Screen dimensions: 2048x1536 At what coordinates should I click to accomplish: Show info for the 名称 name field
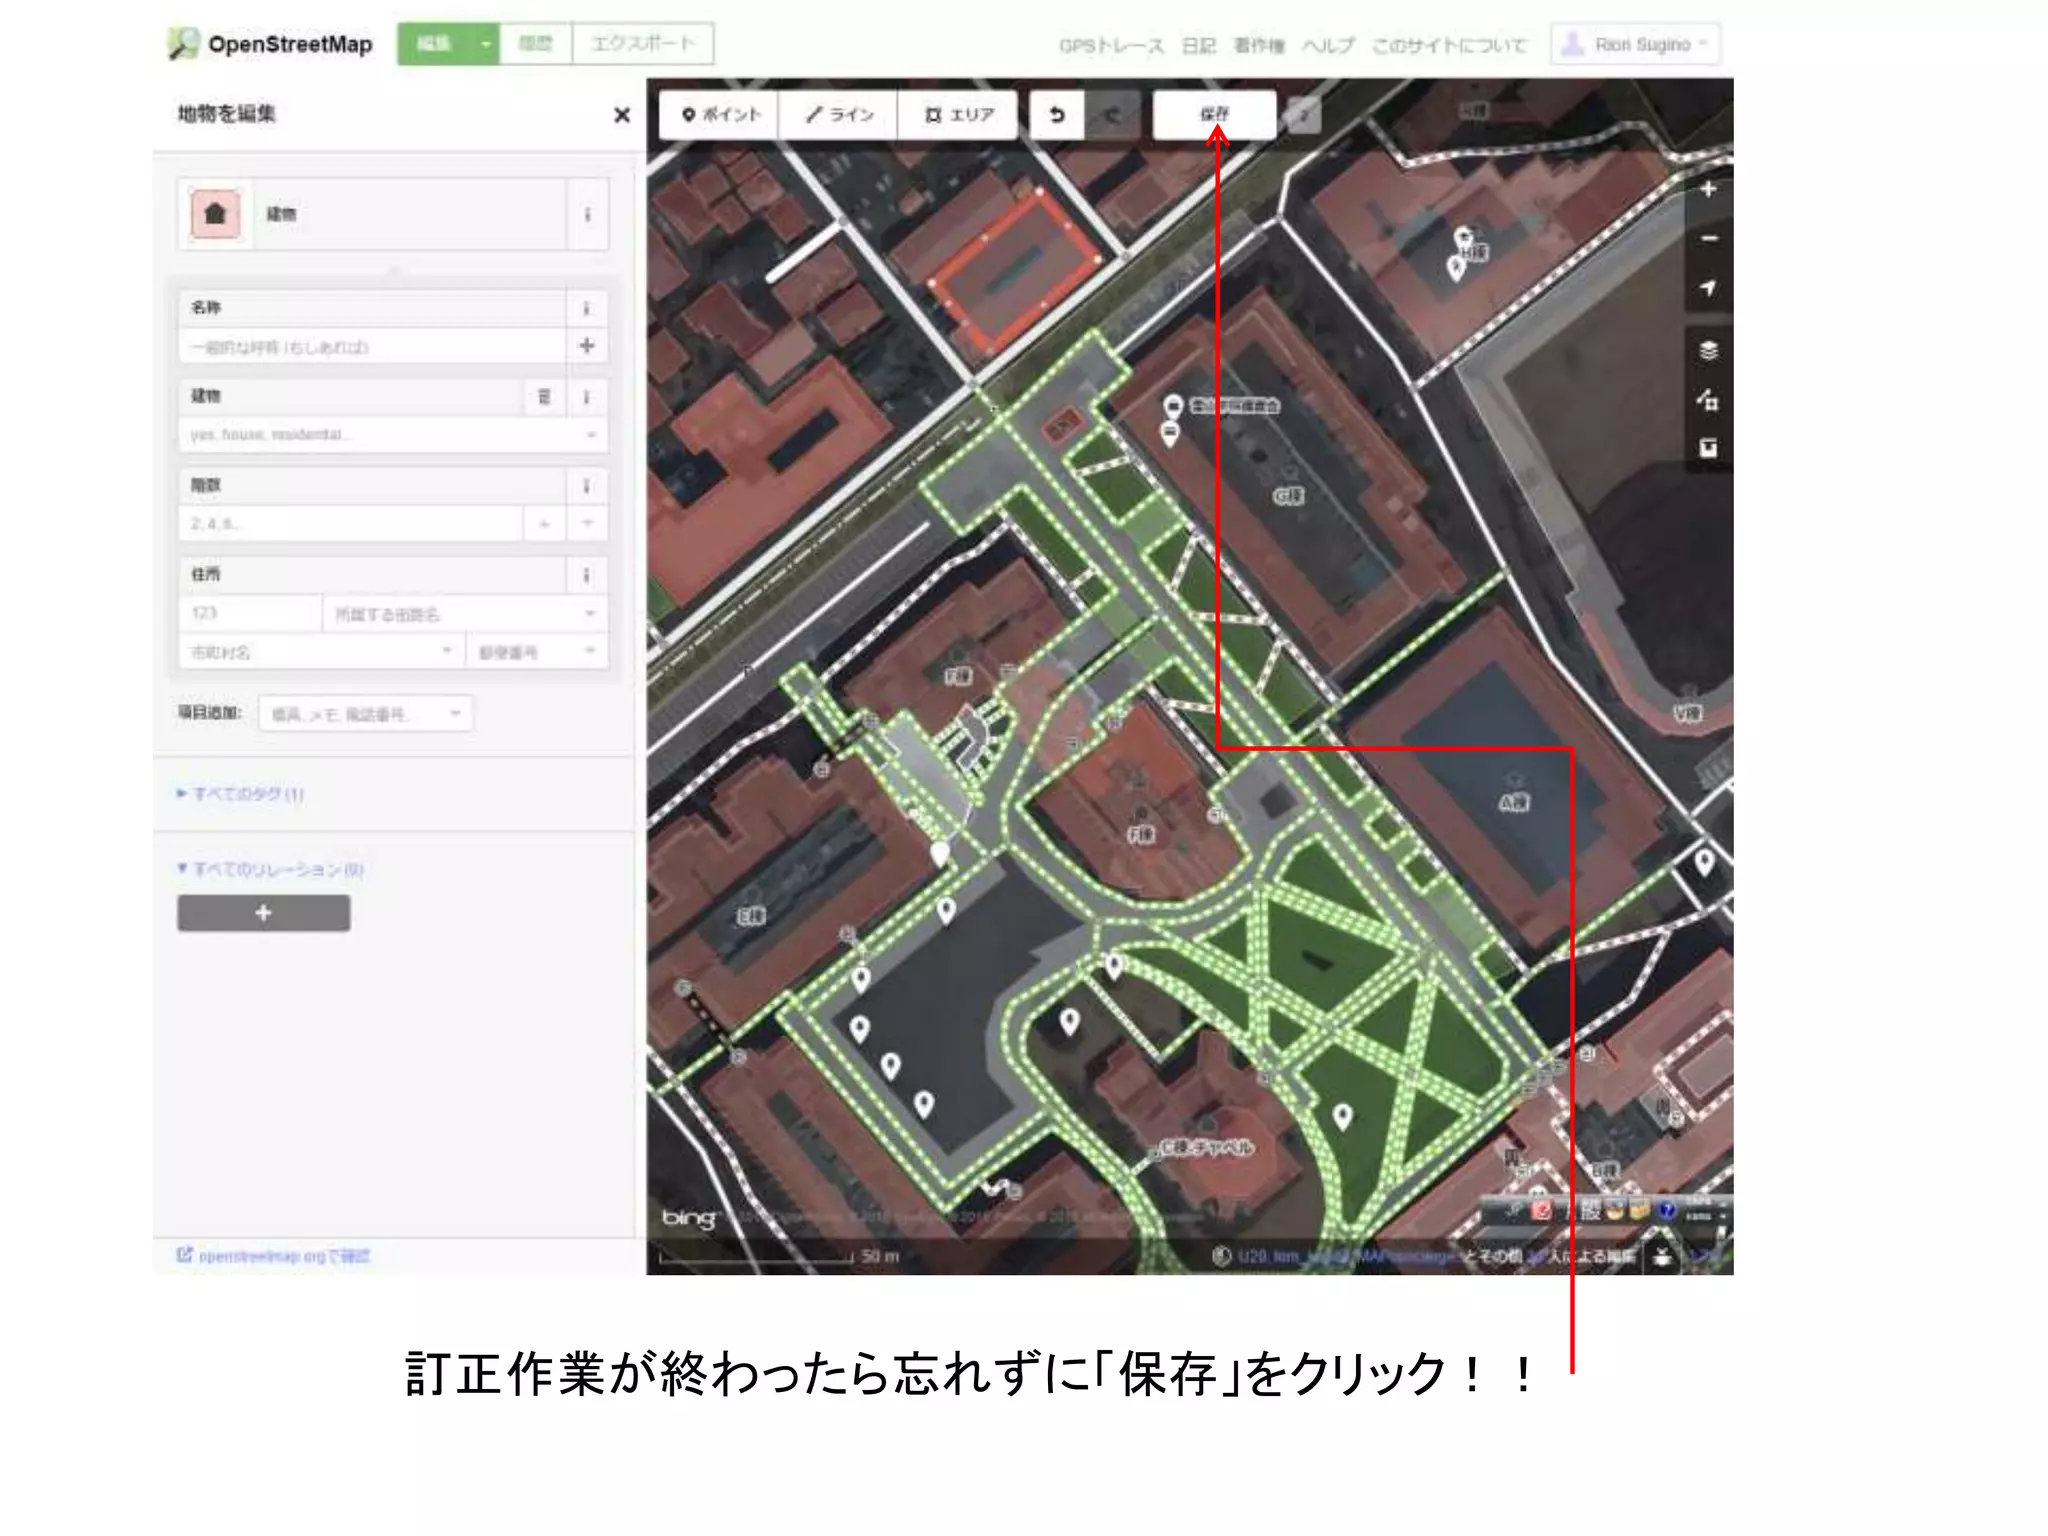coord(587,308)
